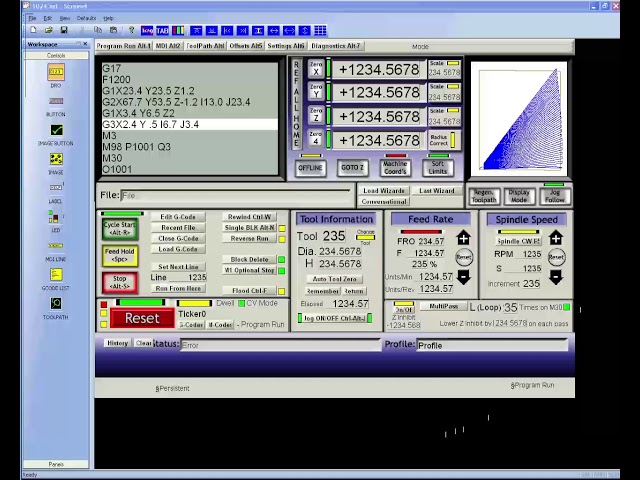Image resolution: width=640 pixels, height=480 pixels.
Task: Click Feed Rate decrease down arrow
Action: [x=463, y=278]
